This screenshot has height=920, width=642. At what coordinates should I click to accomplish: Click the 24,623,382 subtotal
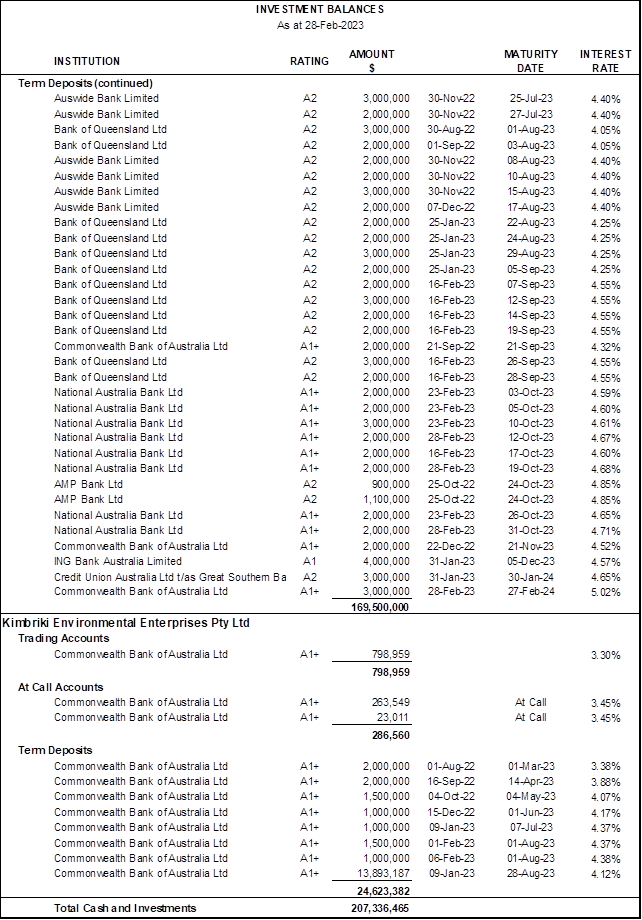[x=383, y=891]
